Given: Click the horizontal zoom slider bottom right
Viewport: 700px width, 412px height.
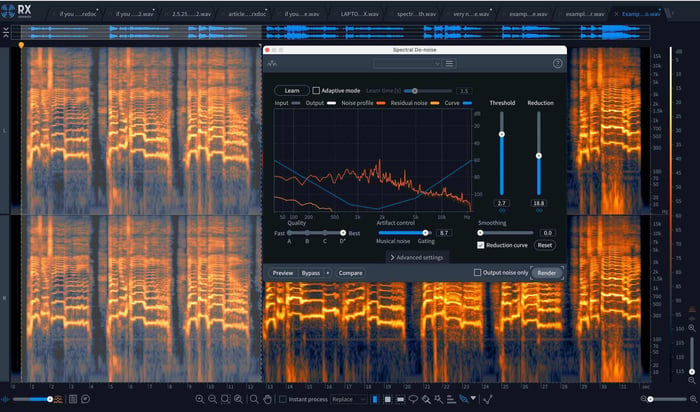Looking at the screenshot, I should 668,399.
